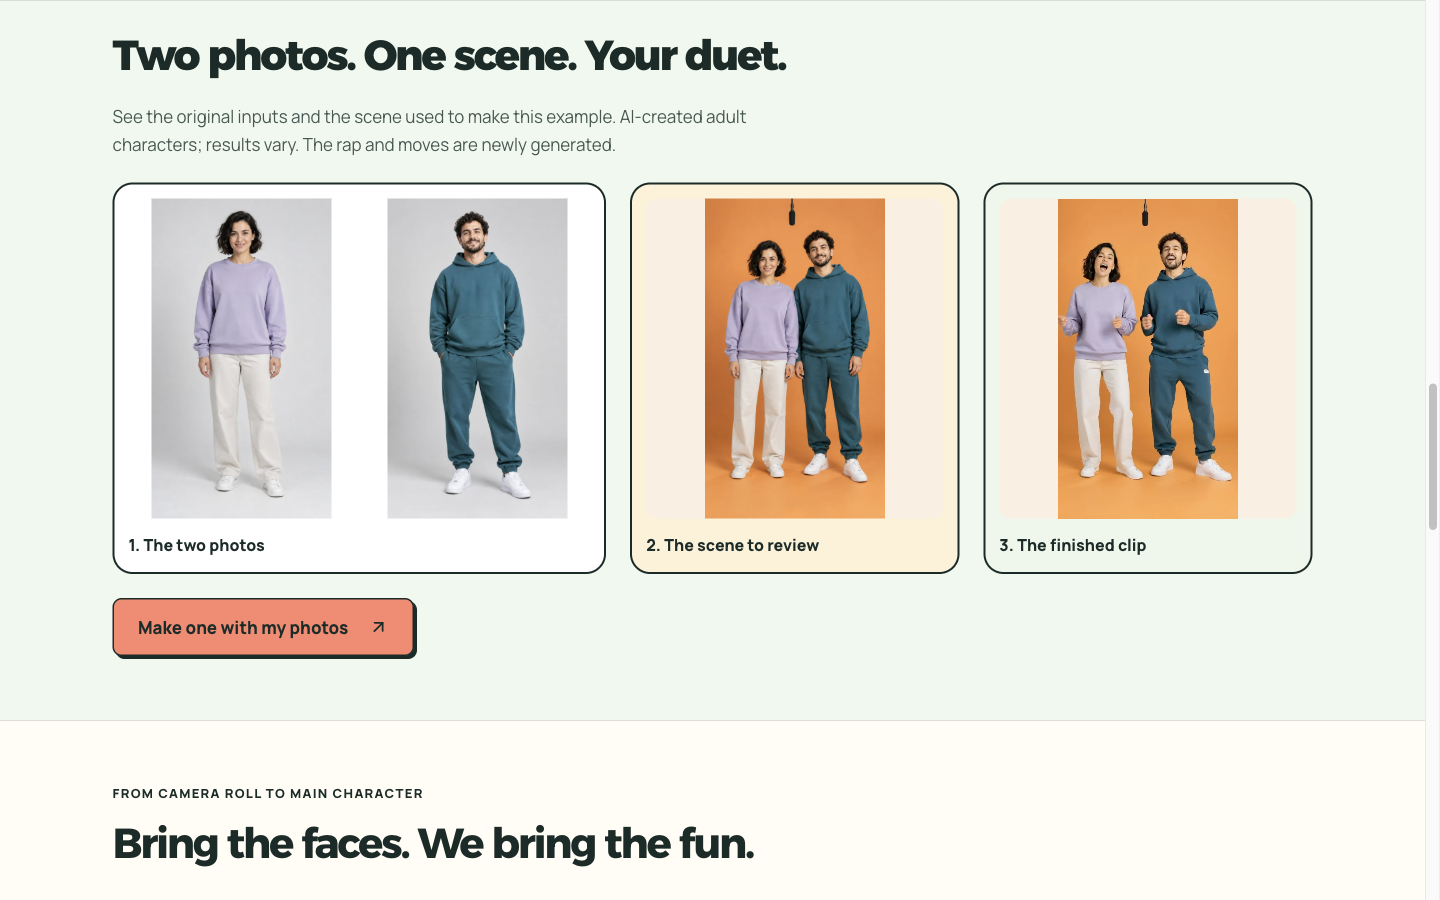1440x900 pixels.
Task: Click the arrow icon in the coral button
Action: 378,628
